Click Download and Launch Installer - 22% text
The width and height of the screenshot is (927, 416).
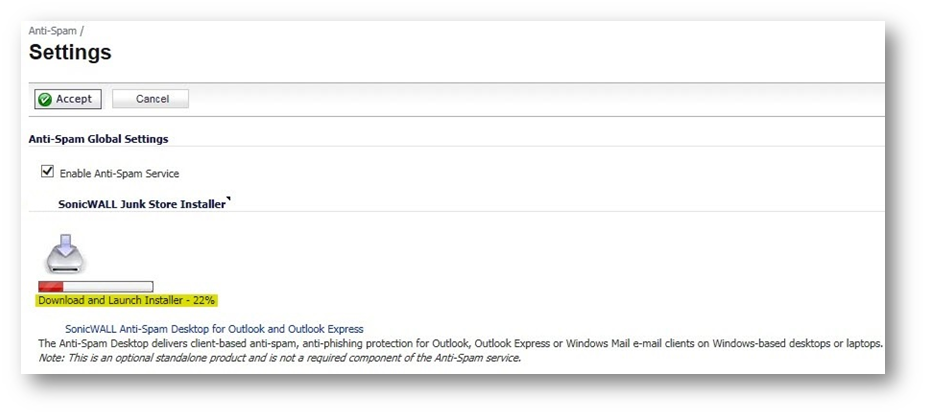coord(127,301)
